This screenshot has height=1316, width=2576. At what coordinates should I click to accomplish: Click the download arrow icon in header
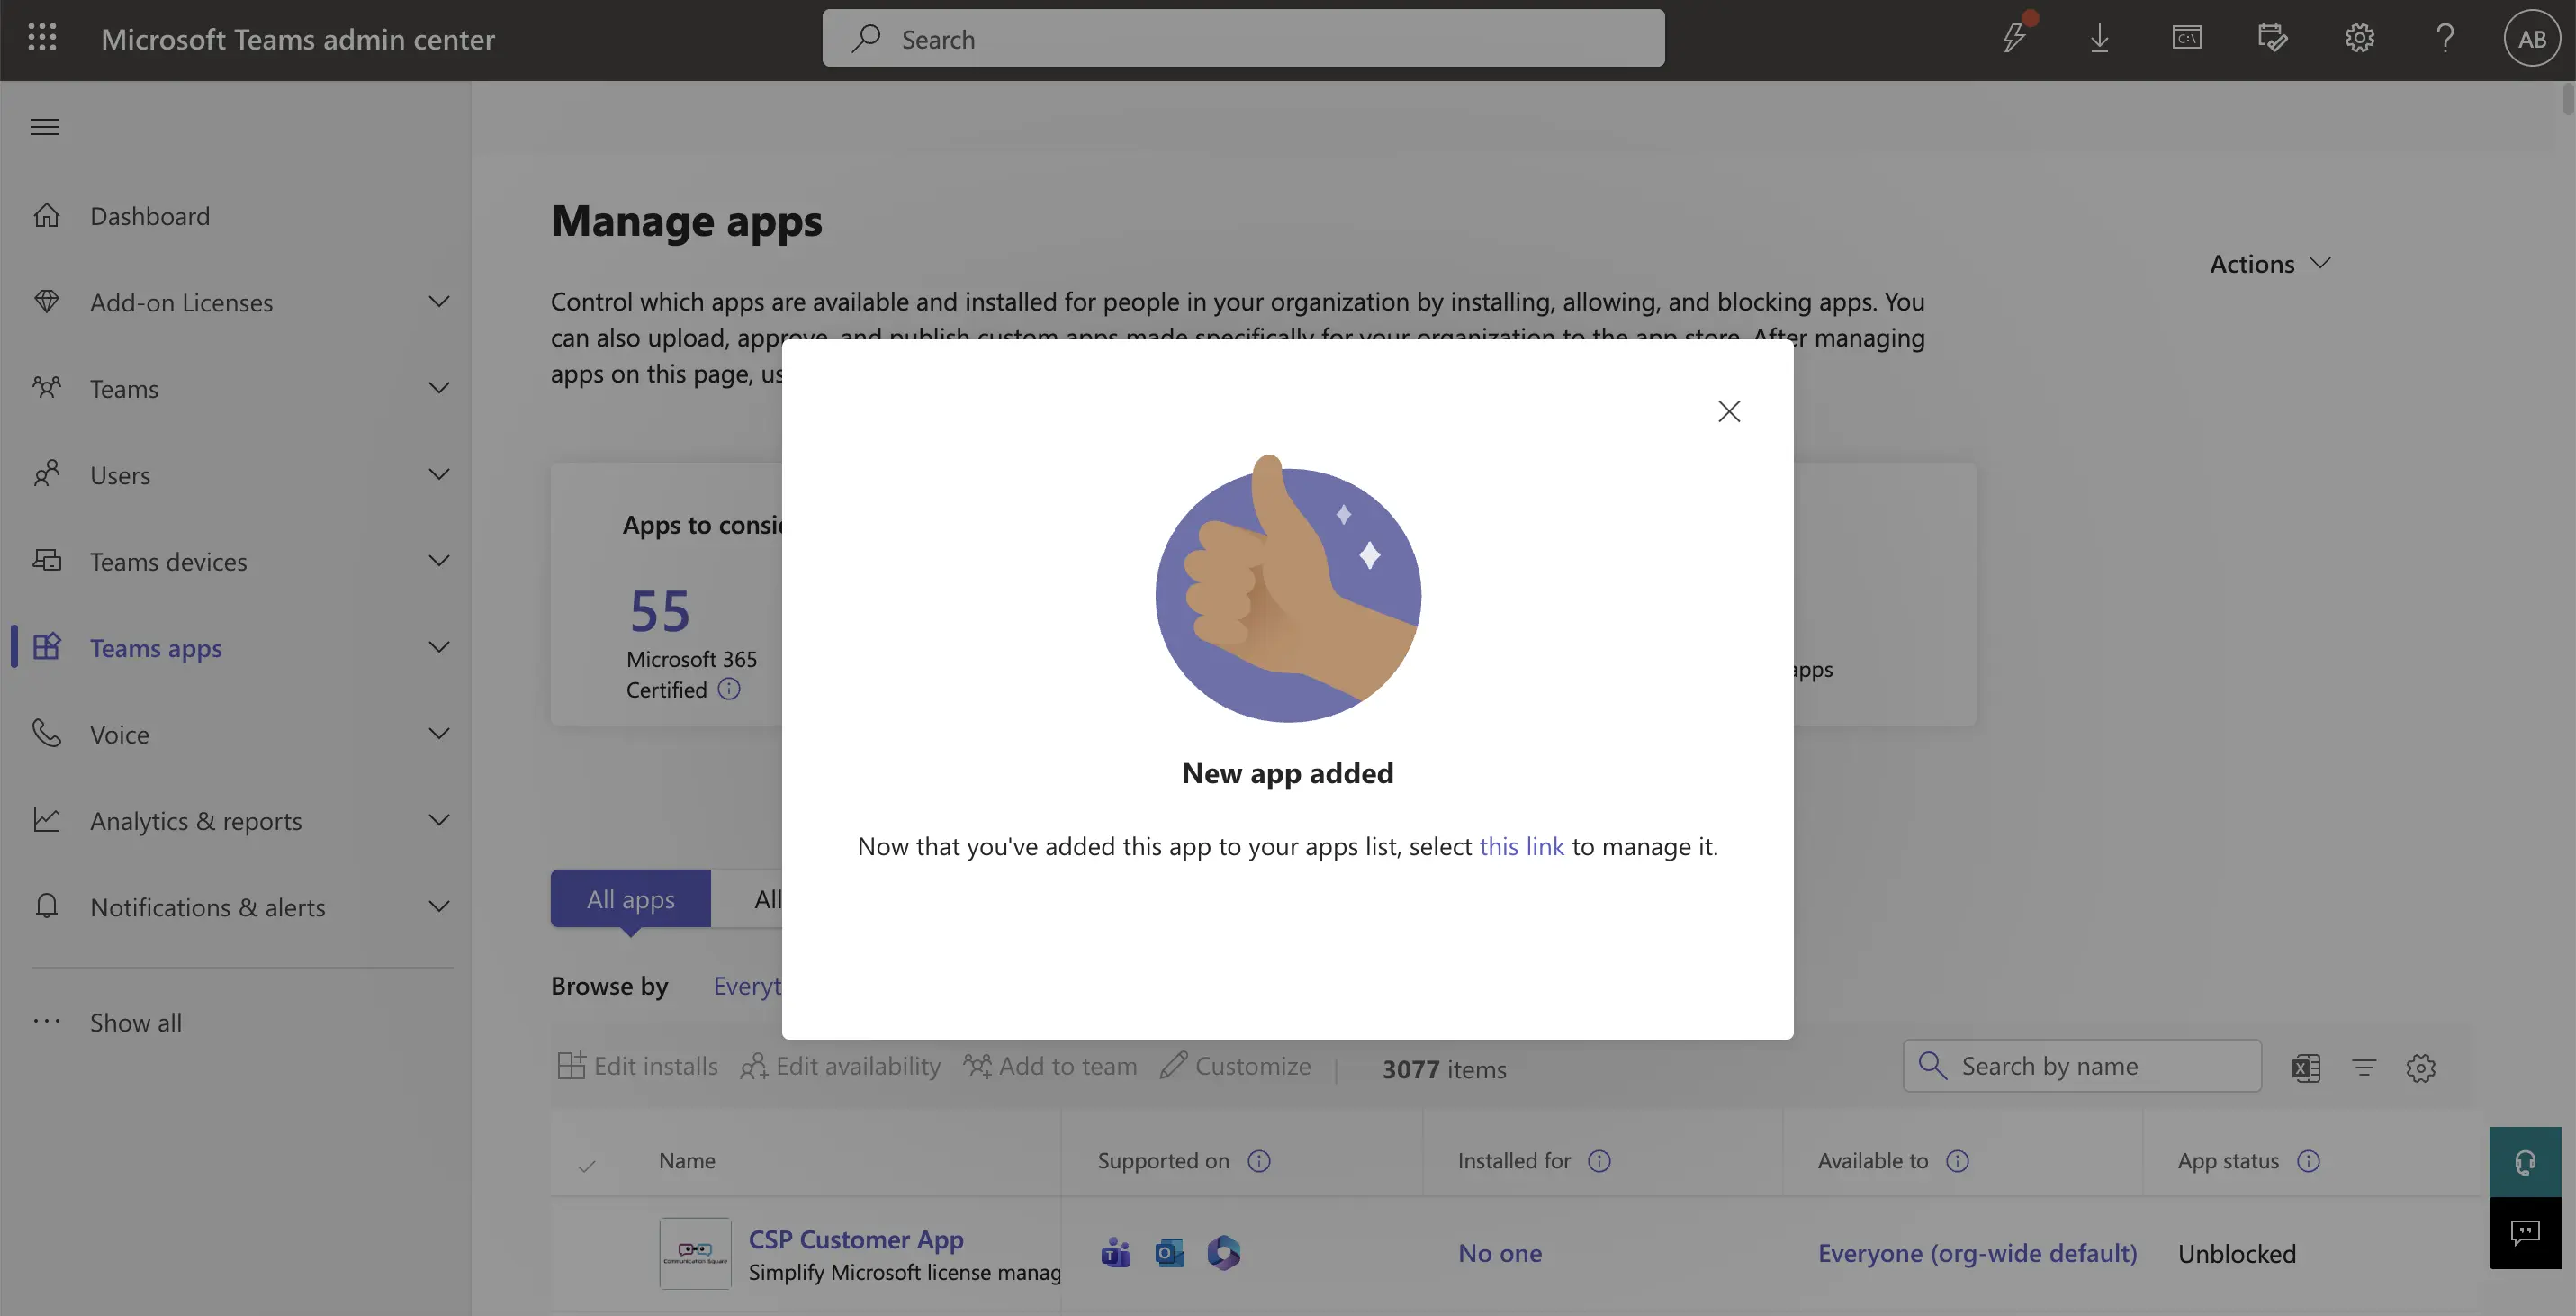[x=2100, y=38]
